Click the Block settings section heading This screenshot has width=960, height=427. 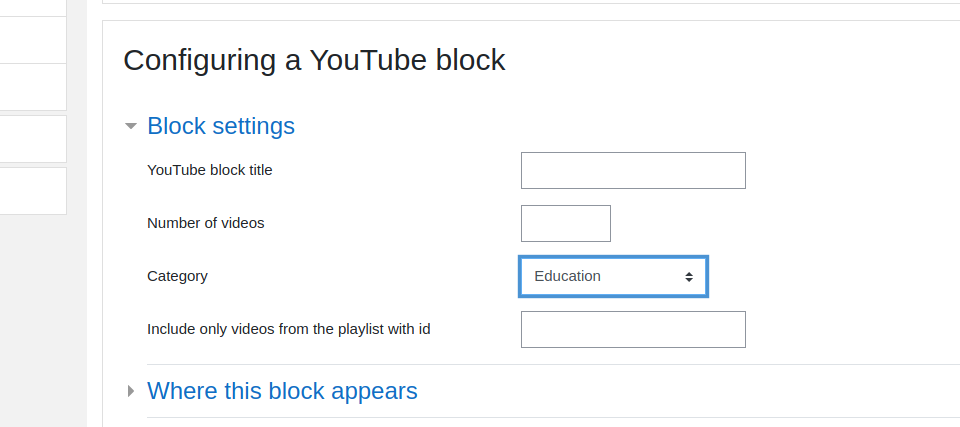point(221,126)
